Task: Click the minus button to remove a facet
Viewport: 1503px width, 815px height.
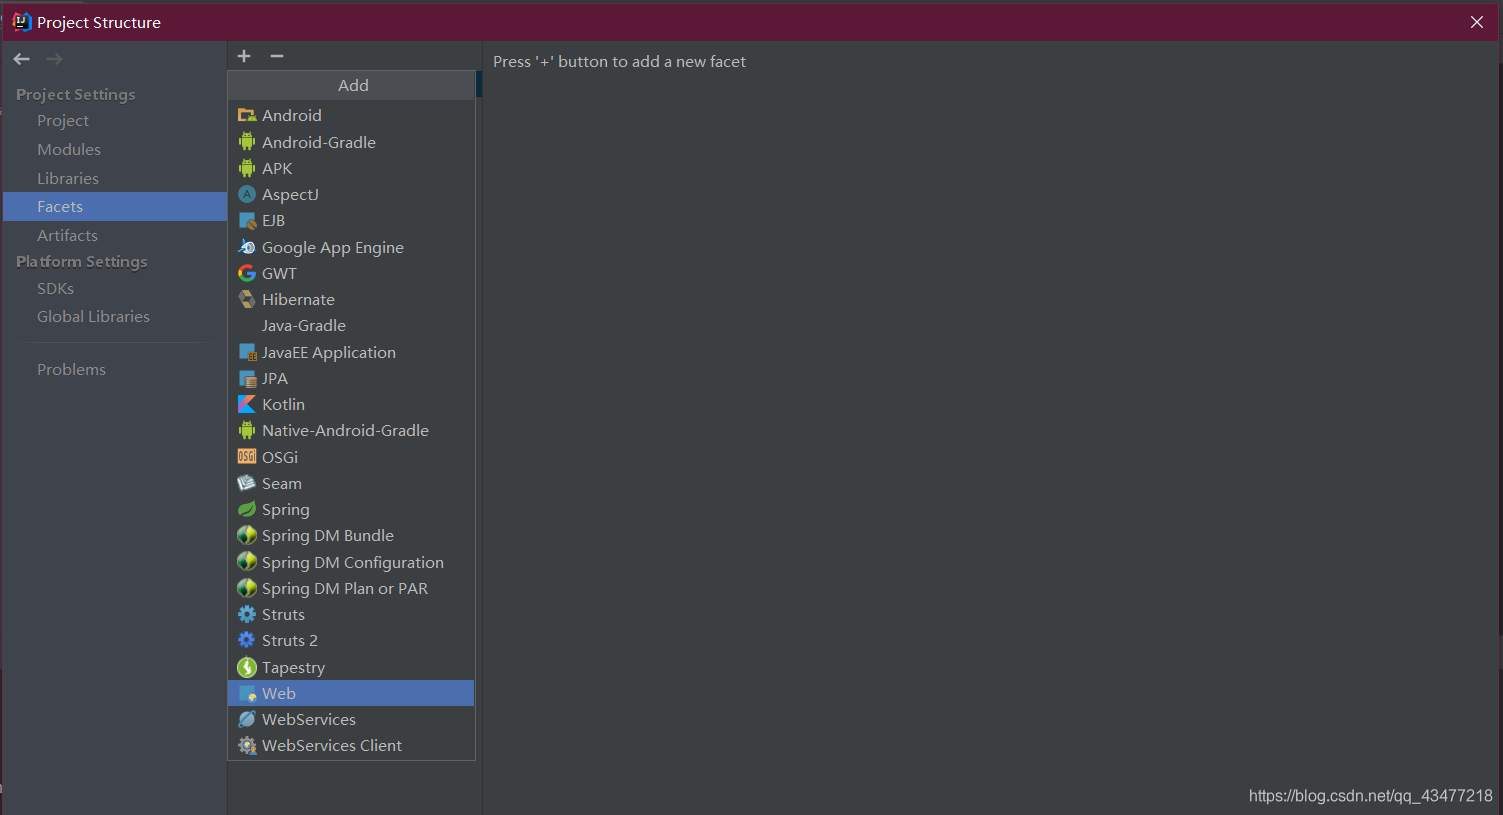Action: [277, 56]
